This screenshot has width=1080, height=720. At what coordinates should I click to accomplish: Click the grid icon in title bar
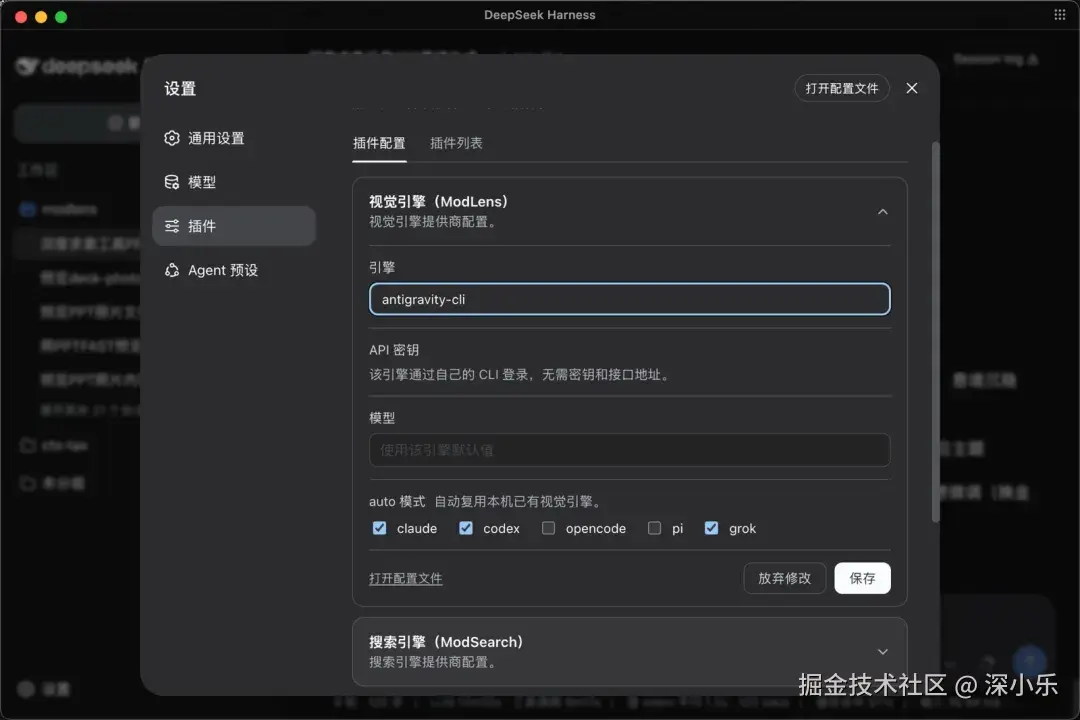point(1059,14)
